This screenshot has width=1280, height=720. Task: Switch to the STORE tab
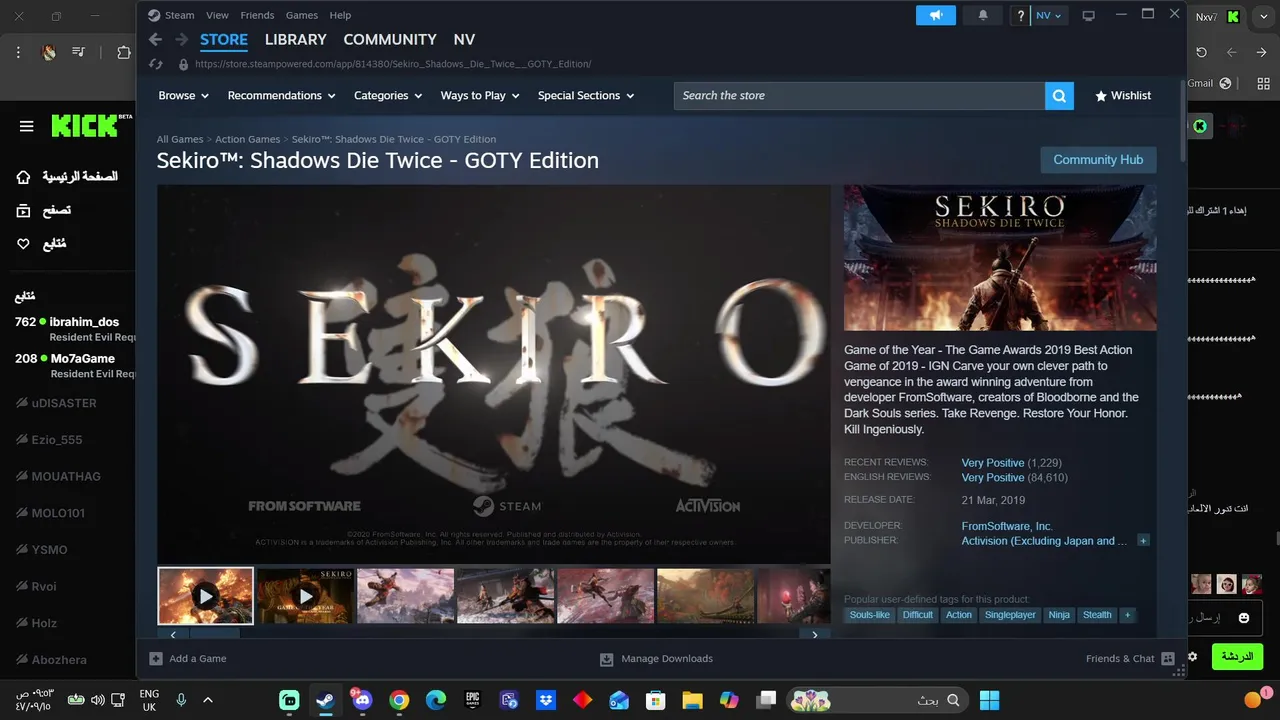[x=224, y=40]
